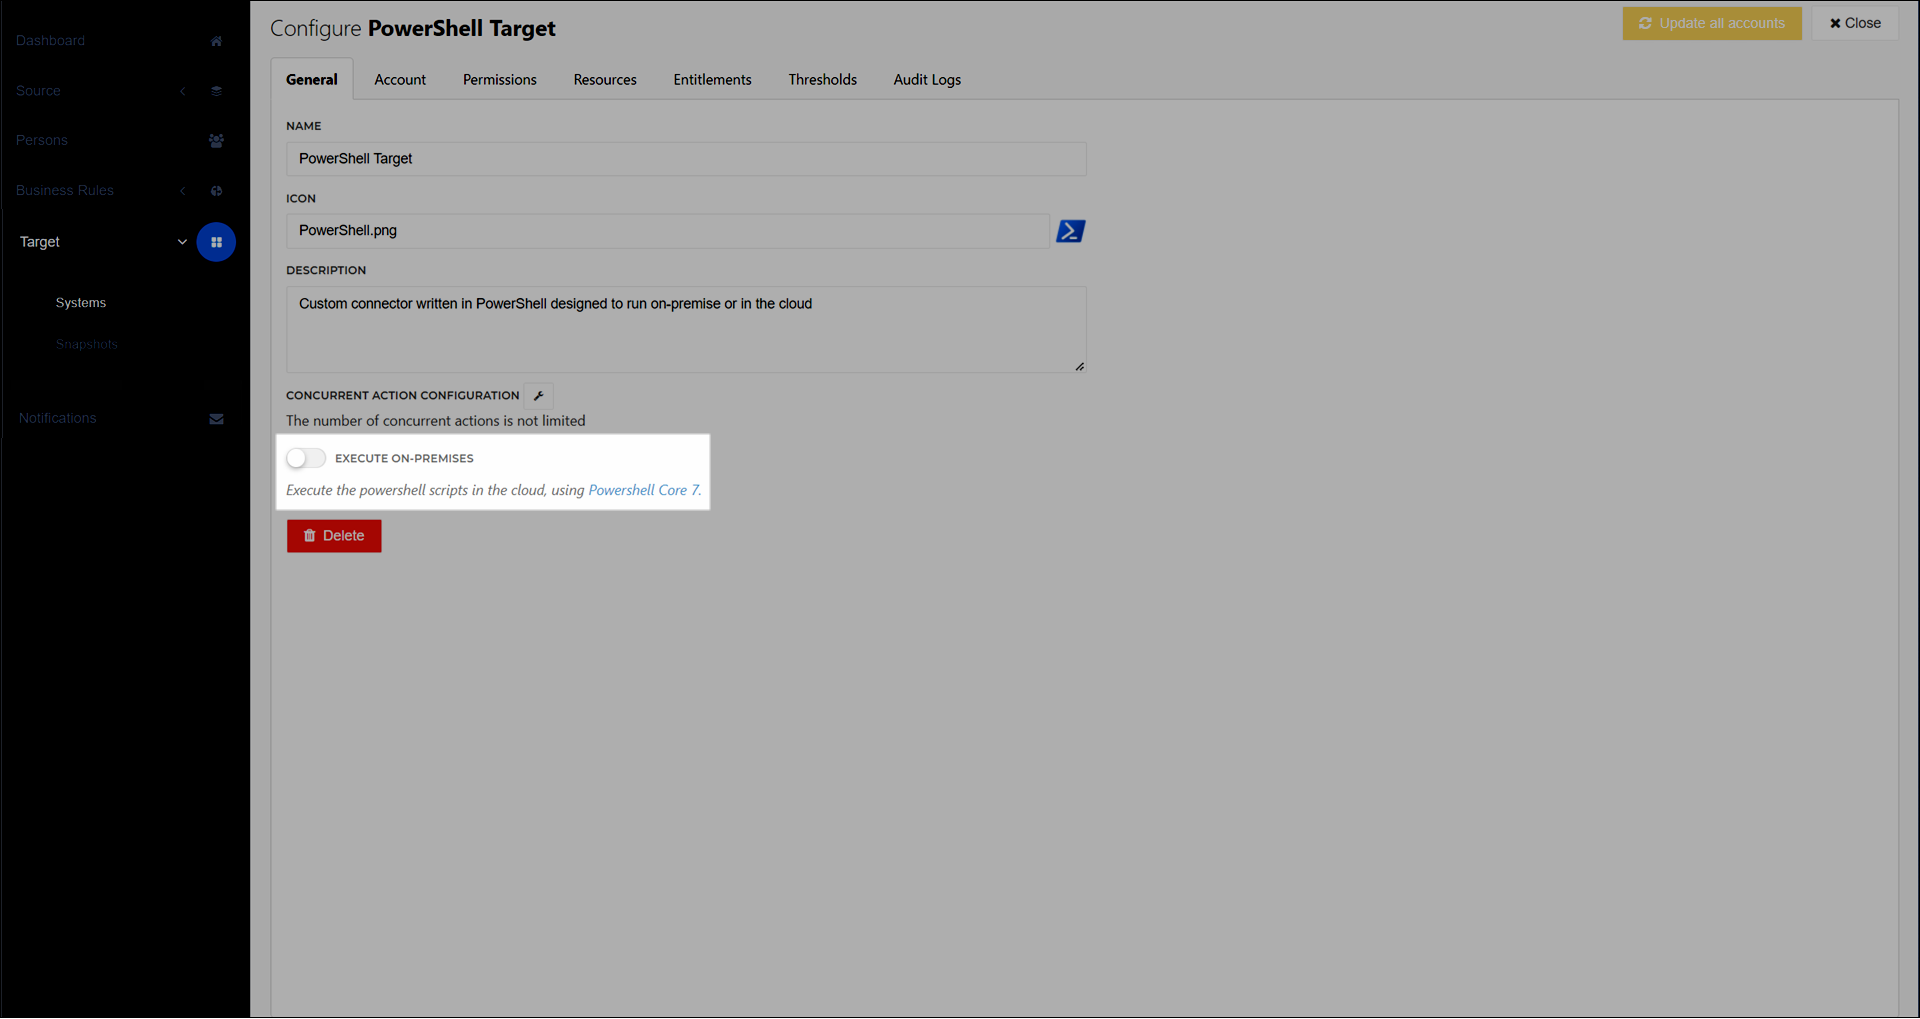
Task: Open the Resources tab
Action: [x=605, y=80]
